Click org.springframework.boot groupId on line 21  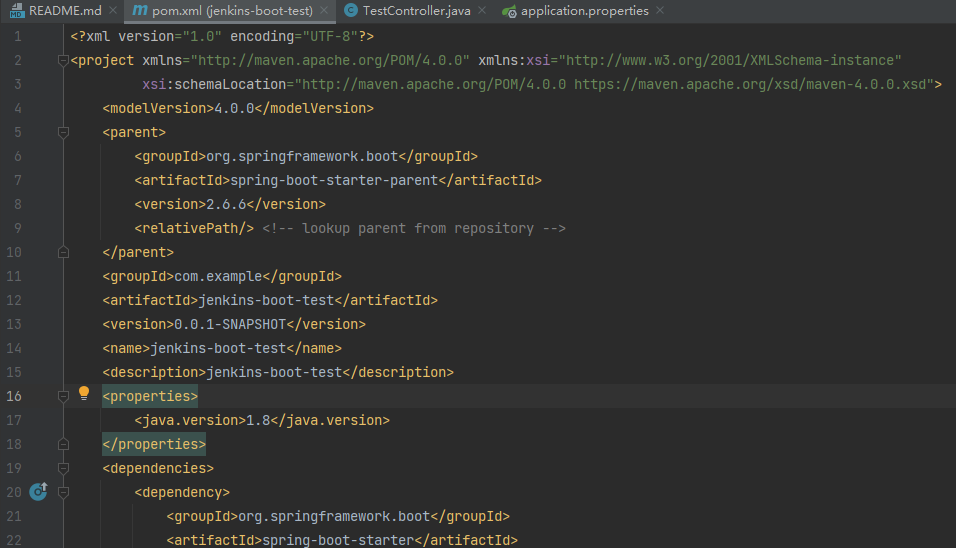pos(334,516)
